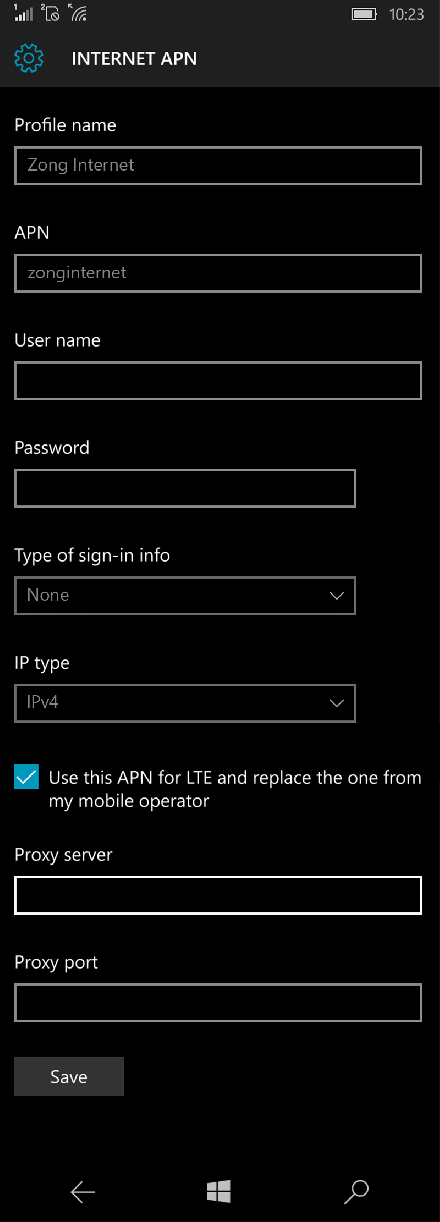
Task: Click the chevron on None dropdown
Action: [336, 596]
